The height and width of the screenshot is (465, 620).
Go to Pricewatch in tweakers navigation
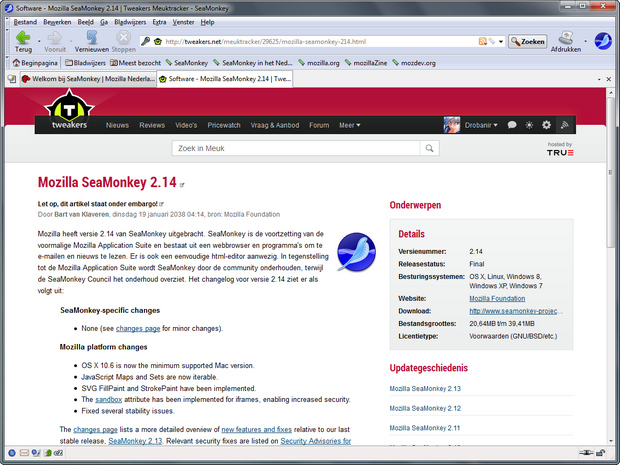point(224,125)
